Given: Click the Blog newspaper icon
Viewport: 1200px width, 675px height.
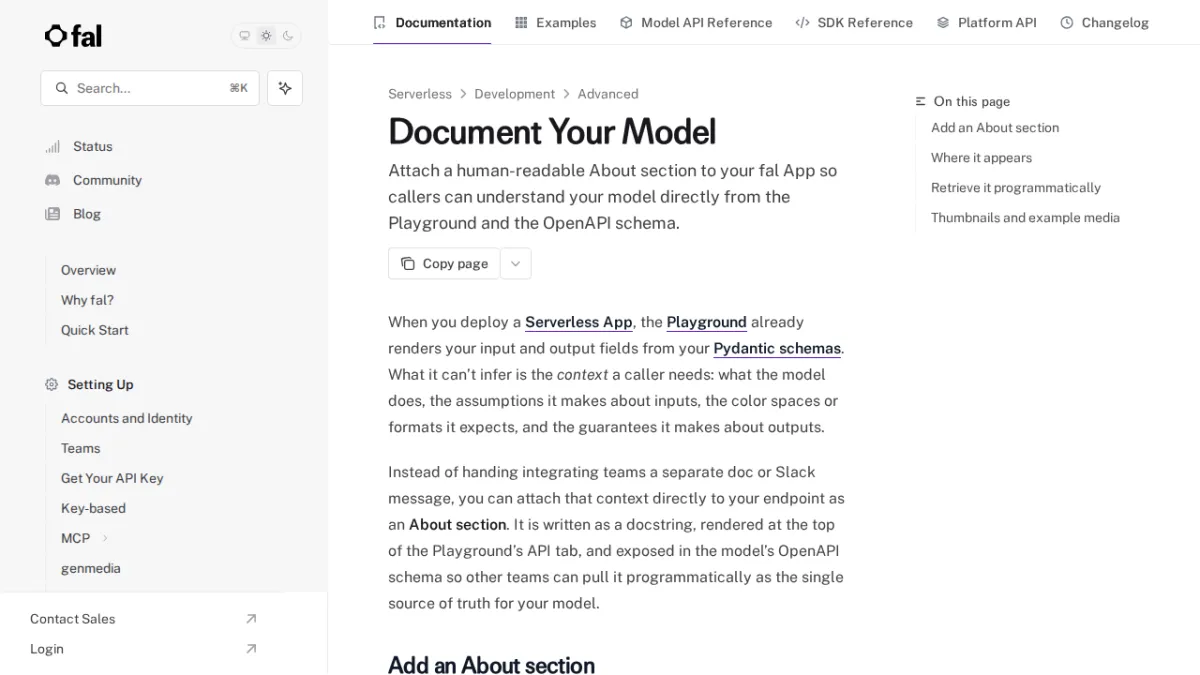Looking at the screenshot, I should 52,214.
